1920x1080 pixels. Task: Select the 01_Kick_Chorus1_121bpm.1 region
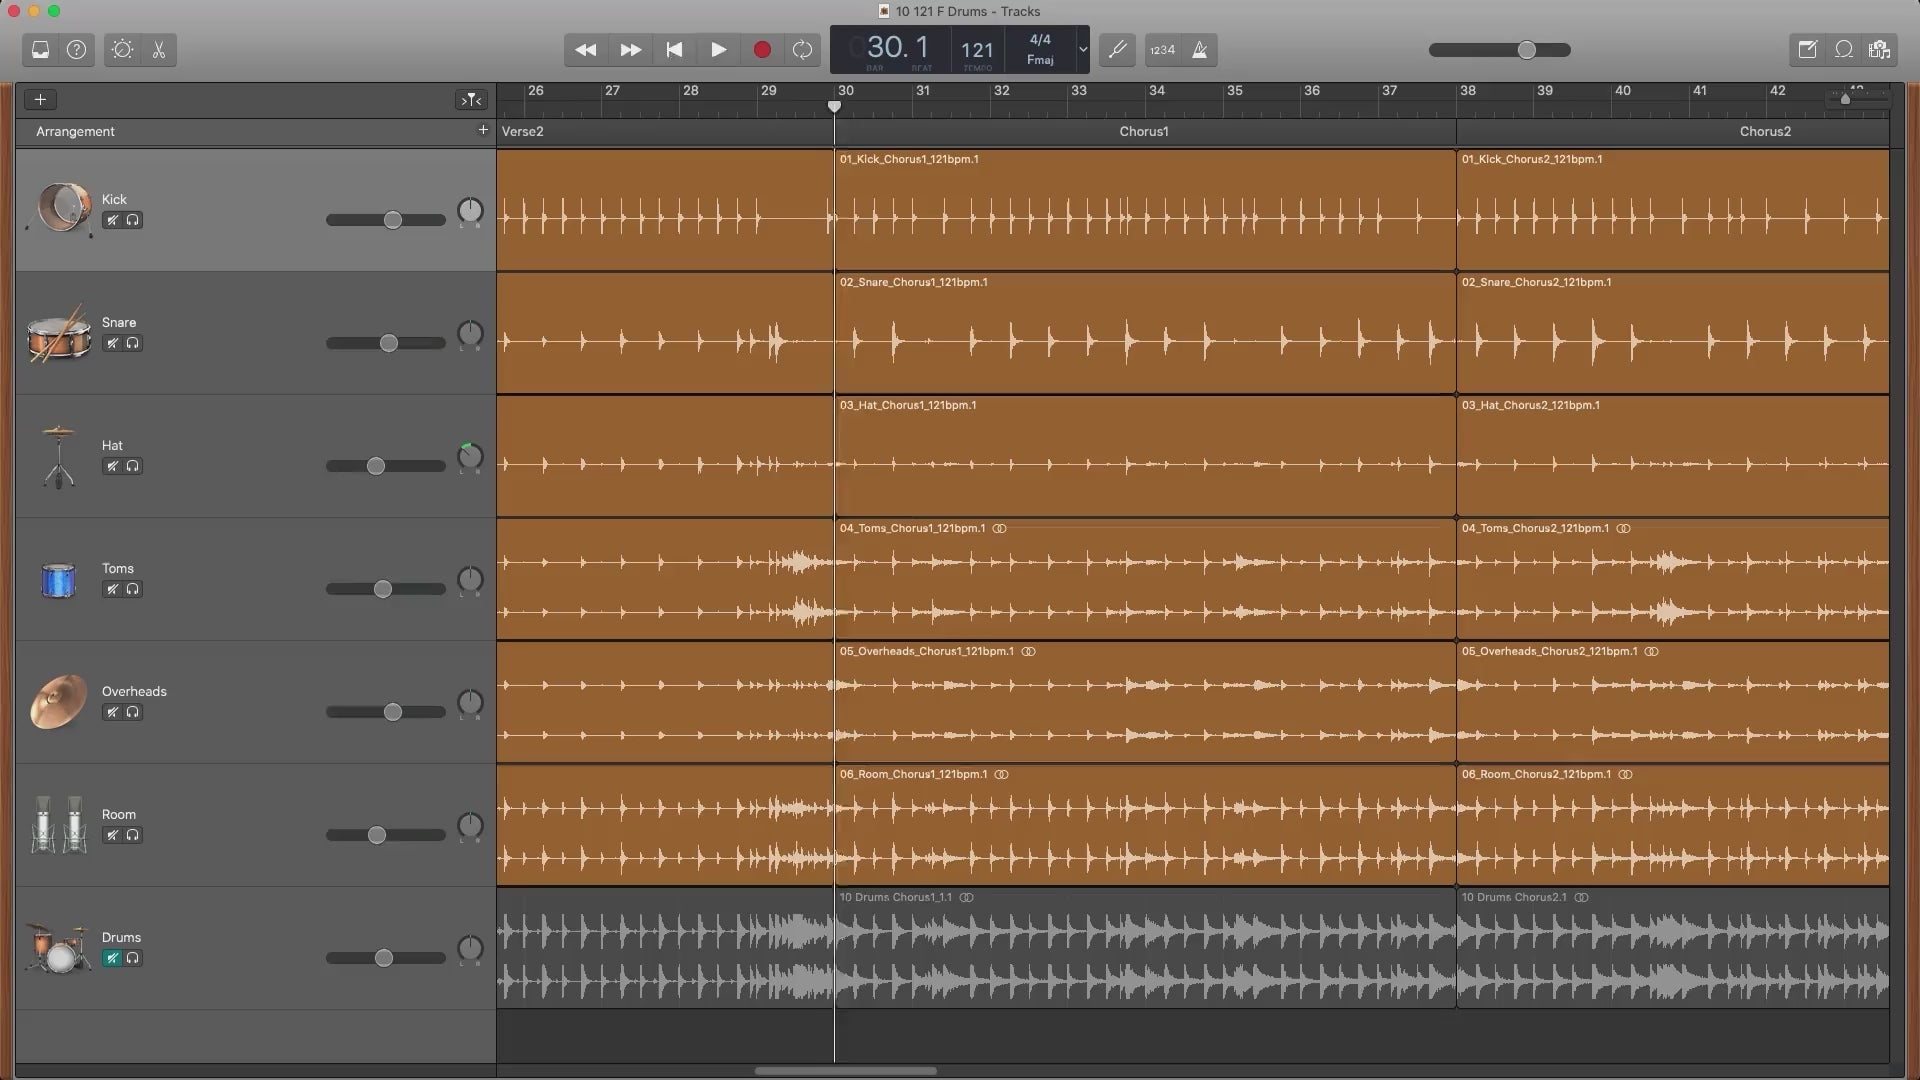coord(1145,210)
